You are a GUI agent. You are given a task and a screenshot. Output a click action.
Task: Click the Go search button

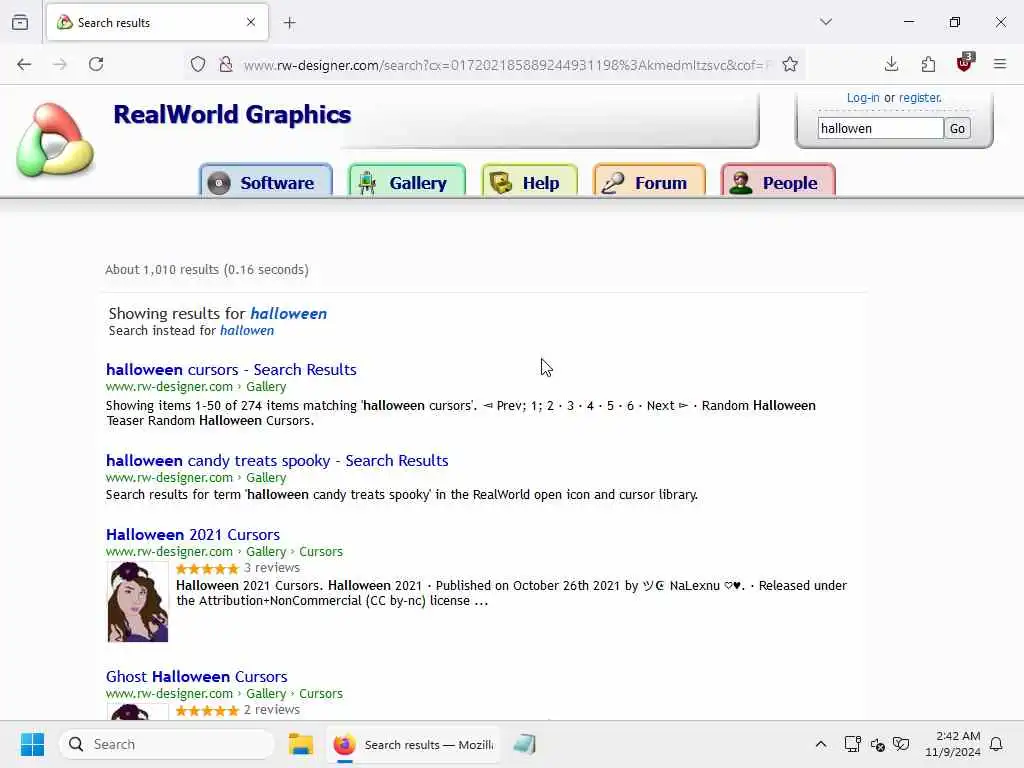[957, 129]
